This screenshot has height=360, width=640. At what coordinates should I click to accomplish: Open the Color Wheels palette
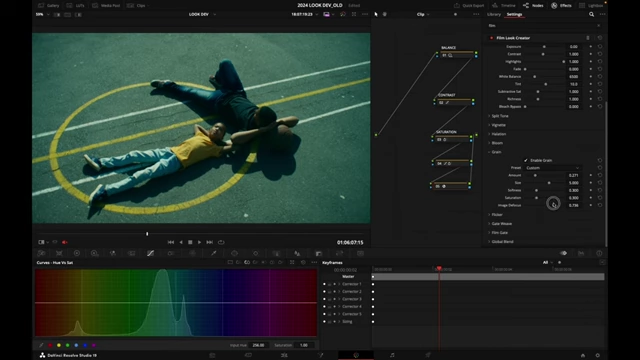[77, 253]
